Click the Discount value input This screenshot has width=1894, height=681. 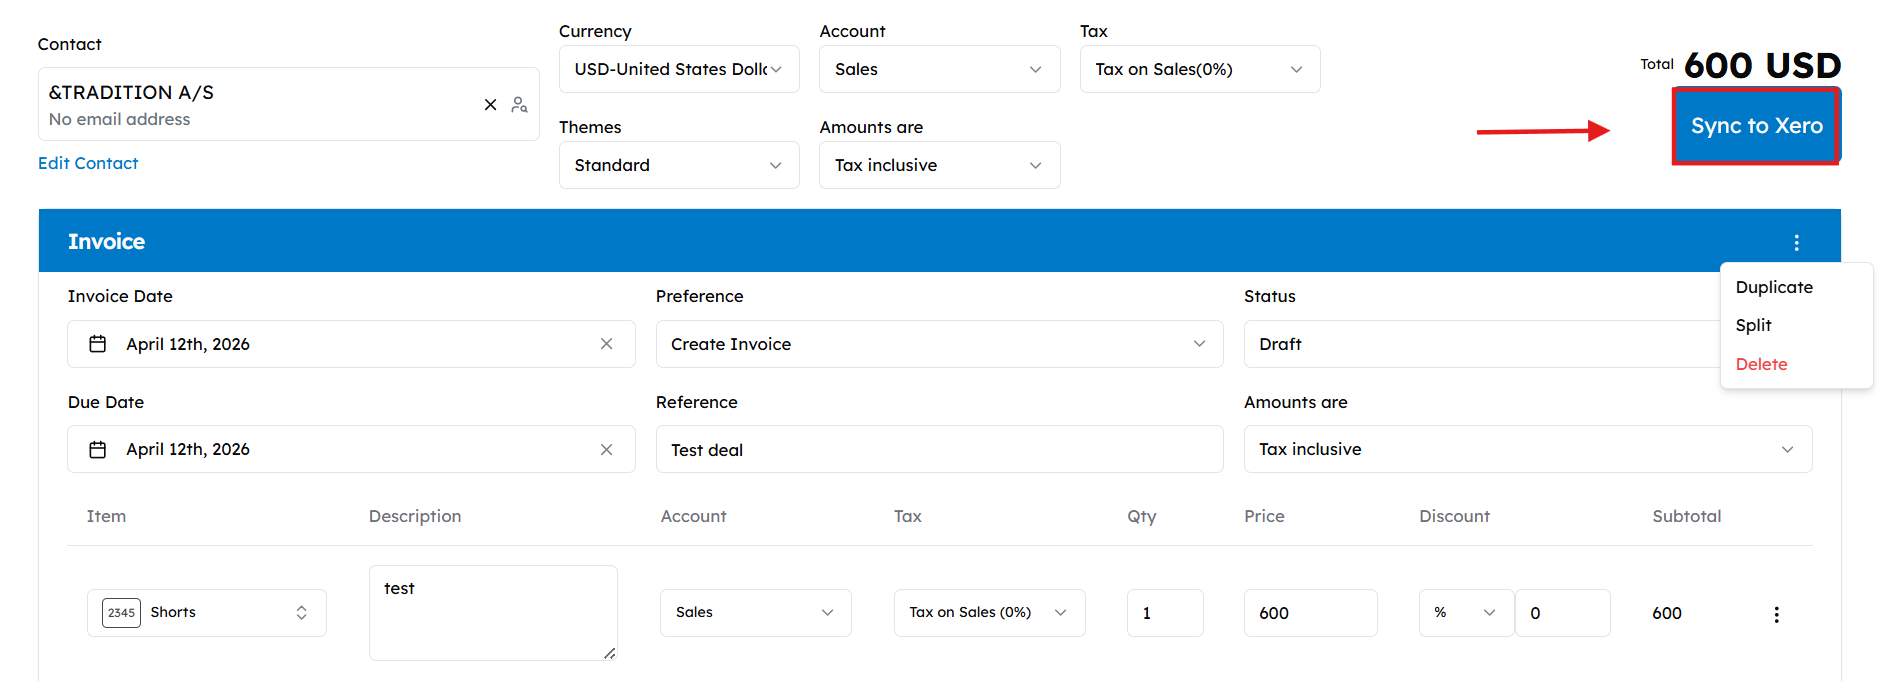click(1562, 613)
